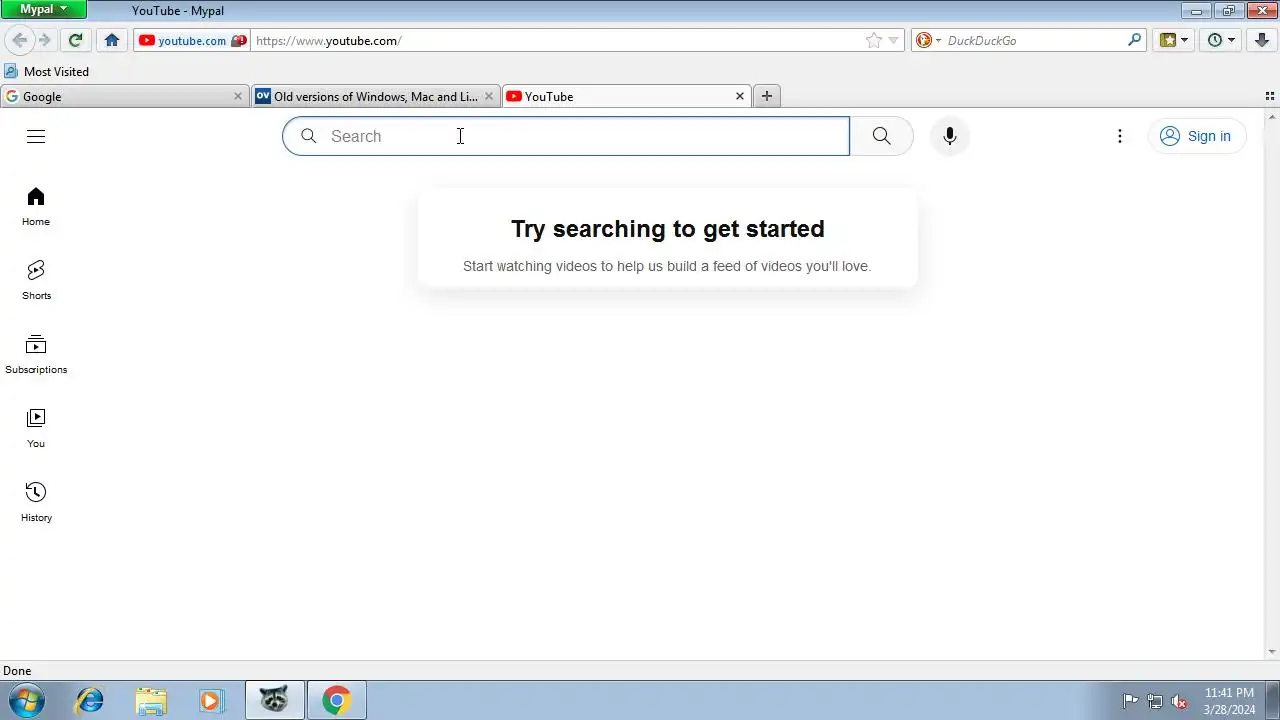Click Mypal raccoon taskbar icon
Viewport: 1280px width, 720px height.
point(274,700)
